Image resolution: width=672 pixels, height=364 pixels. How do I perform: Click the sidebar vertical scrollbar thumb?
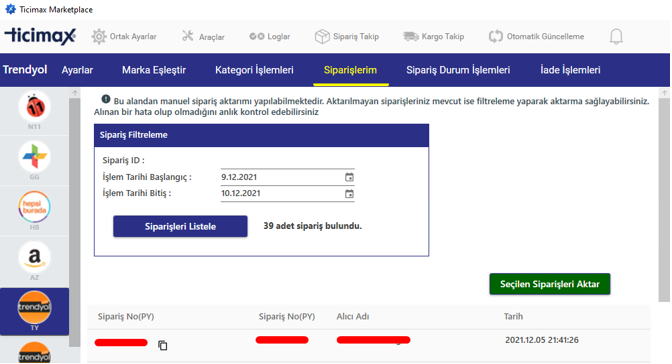pos(75,222)
